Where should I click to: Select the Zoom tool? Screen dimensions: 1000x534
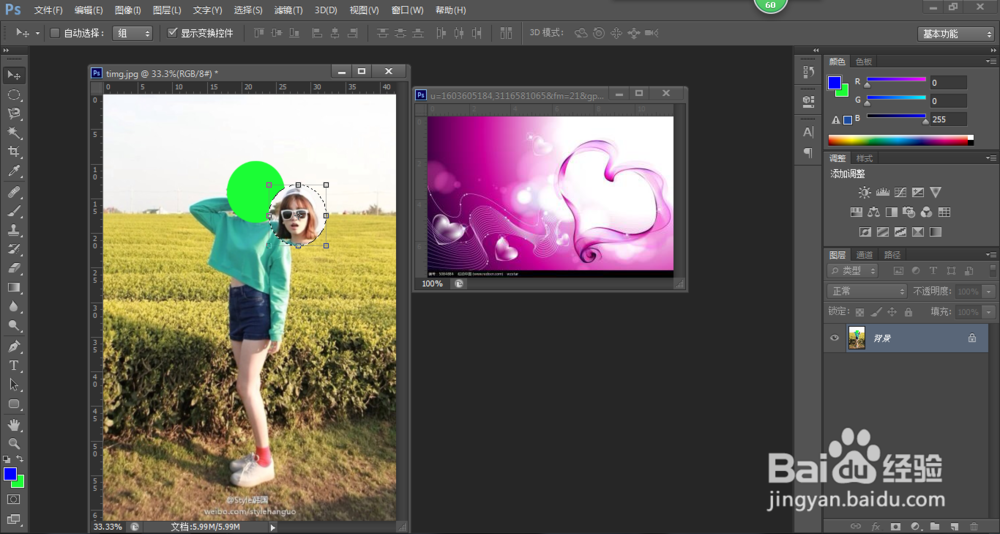pos(13,443)
